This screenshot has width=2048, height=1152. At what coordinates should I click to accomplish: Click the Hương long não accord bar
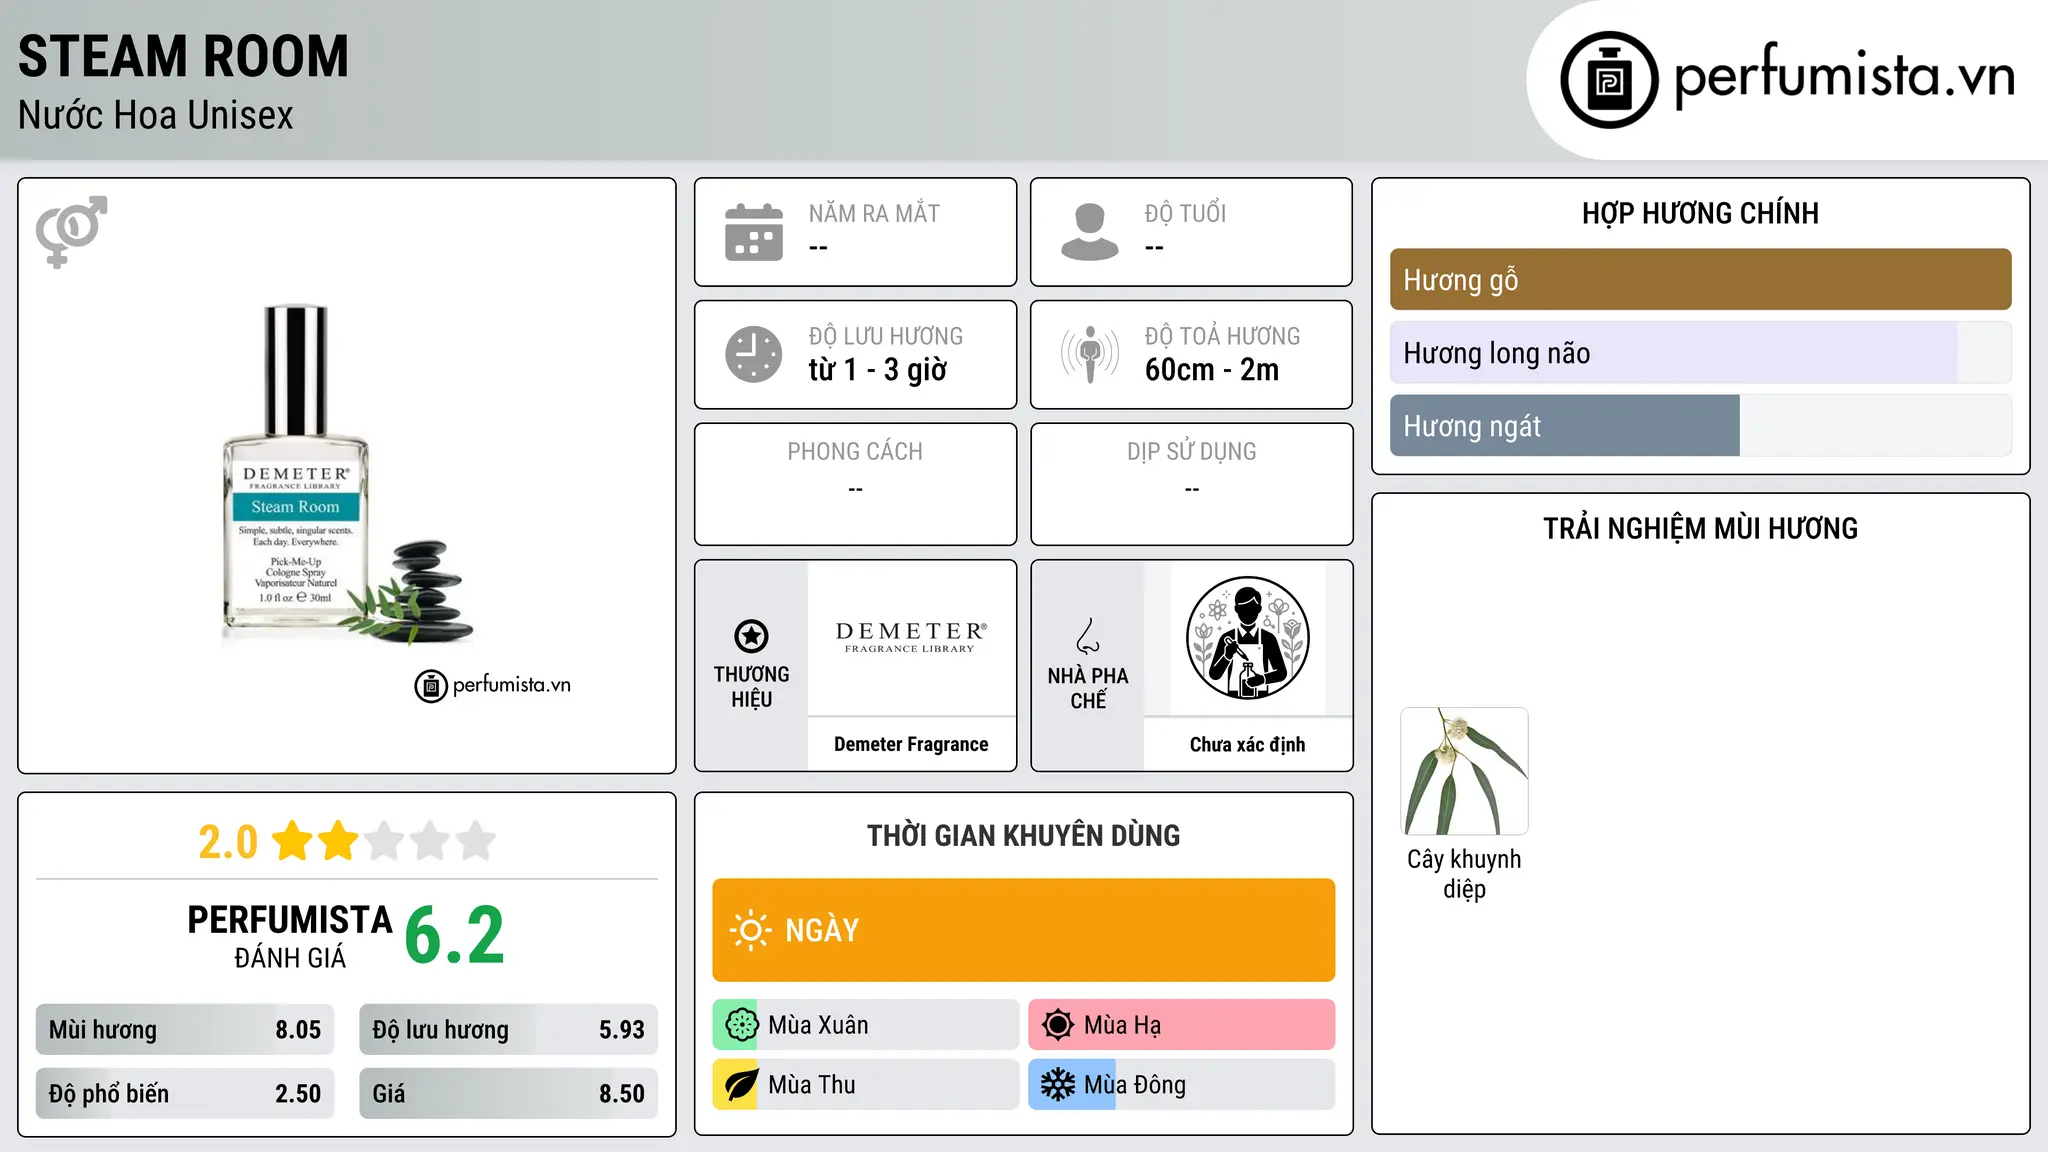pyautogui.click(x=1700, y=353)
